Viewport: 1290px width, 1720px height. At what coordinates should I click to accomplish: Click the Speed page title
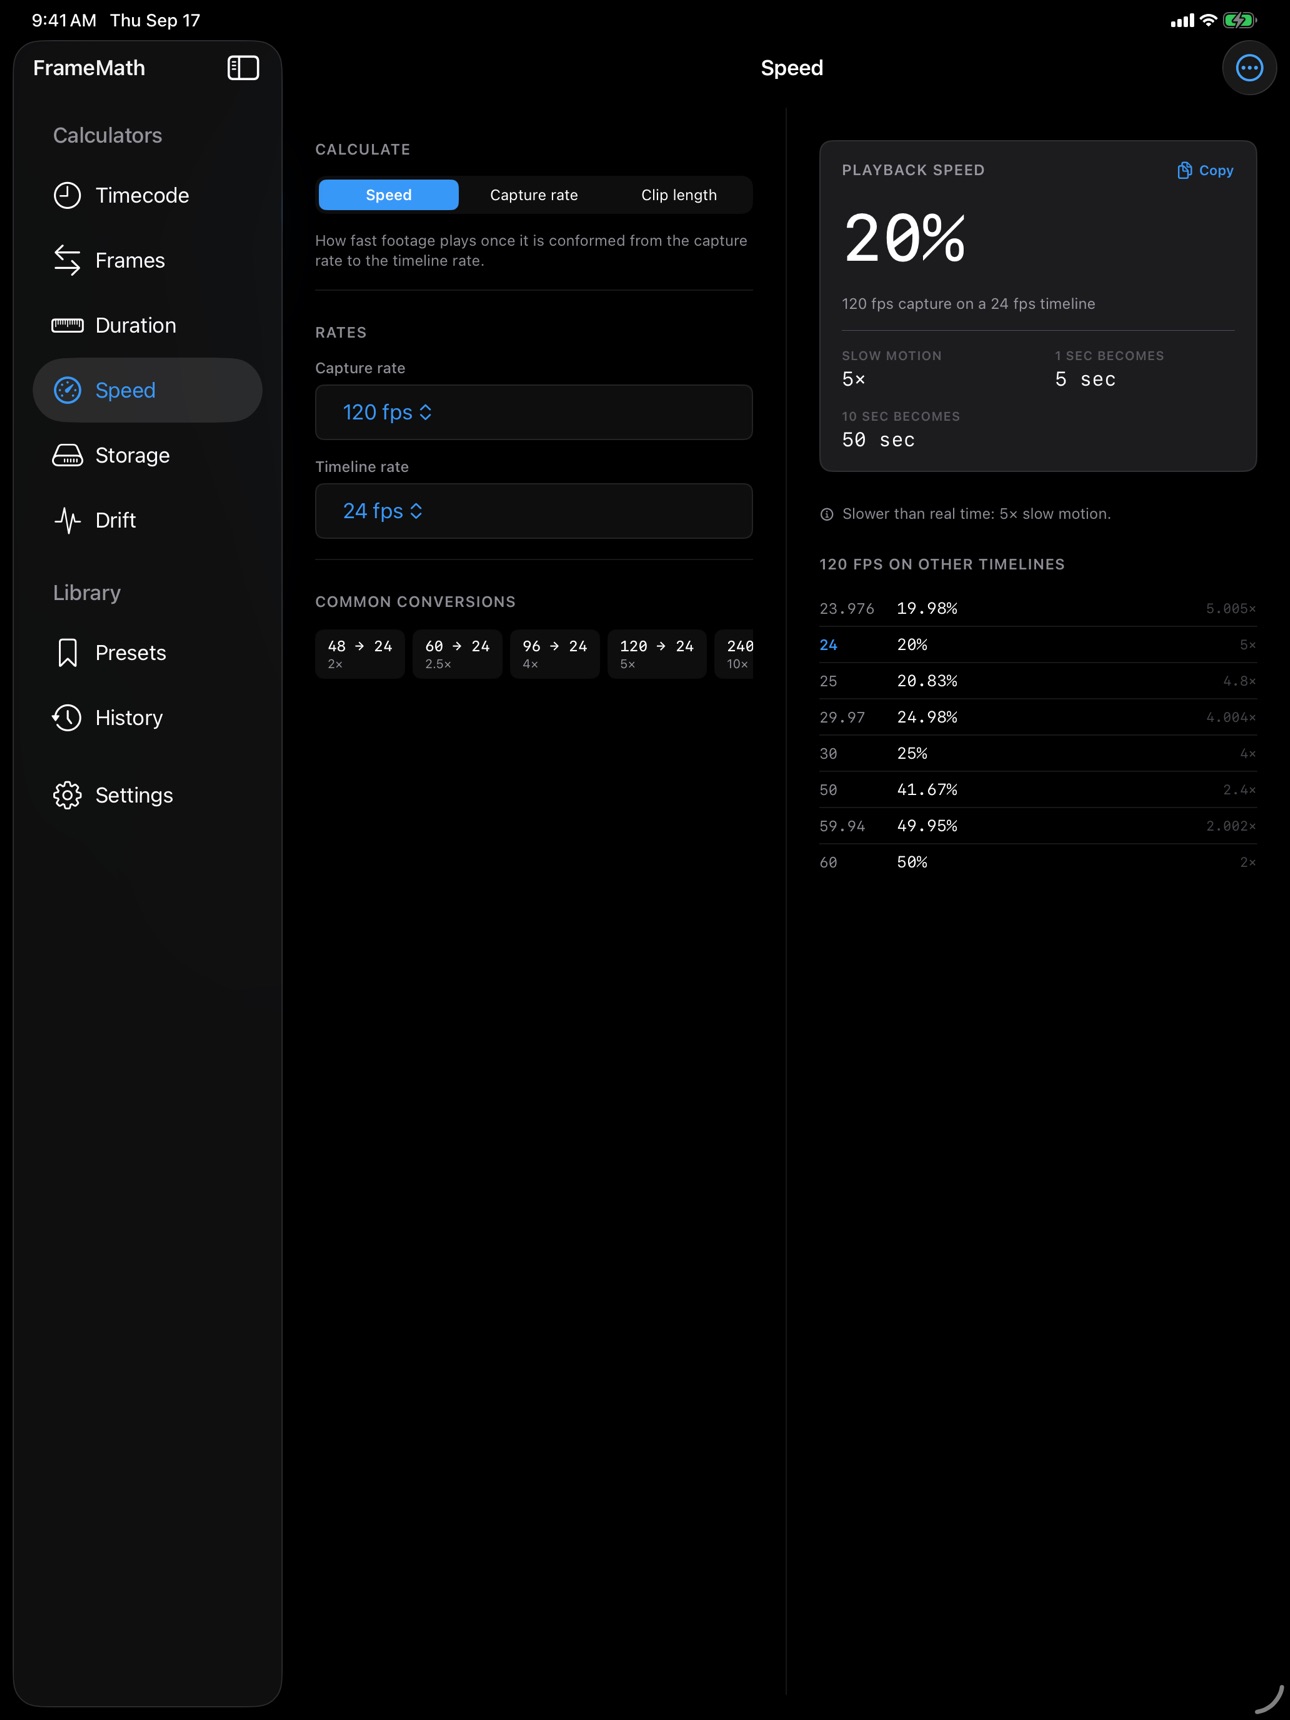792,68
